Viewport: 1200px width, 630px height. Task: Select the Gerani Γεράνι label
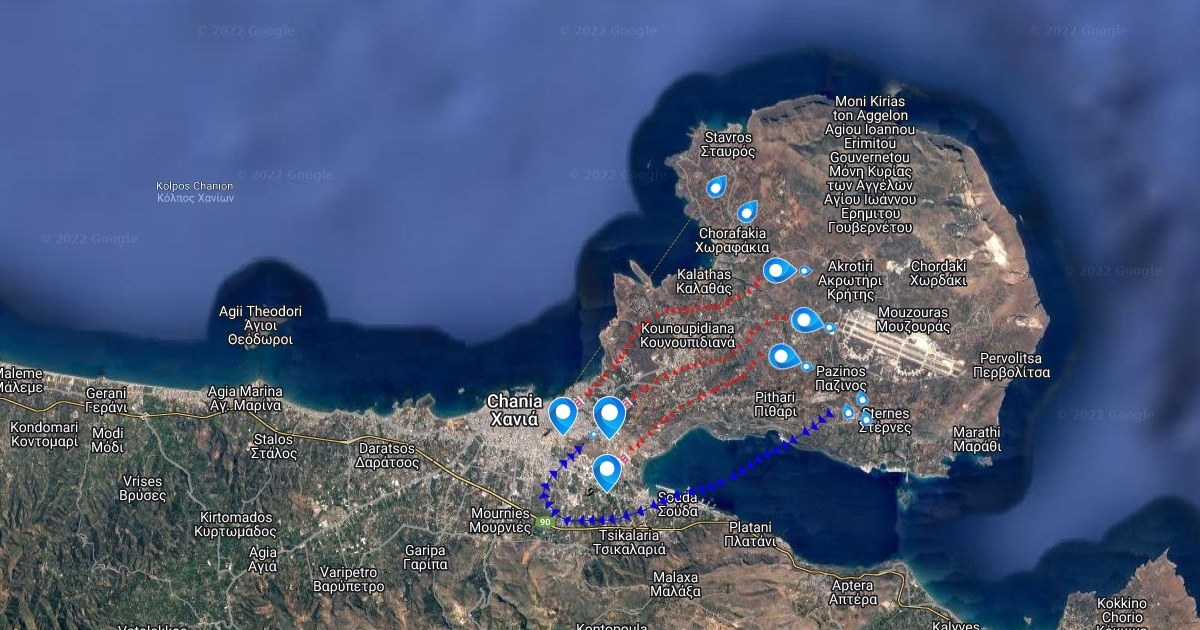pos(106,400)
